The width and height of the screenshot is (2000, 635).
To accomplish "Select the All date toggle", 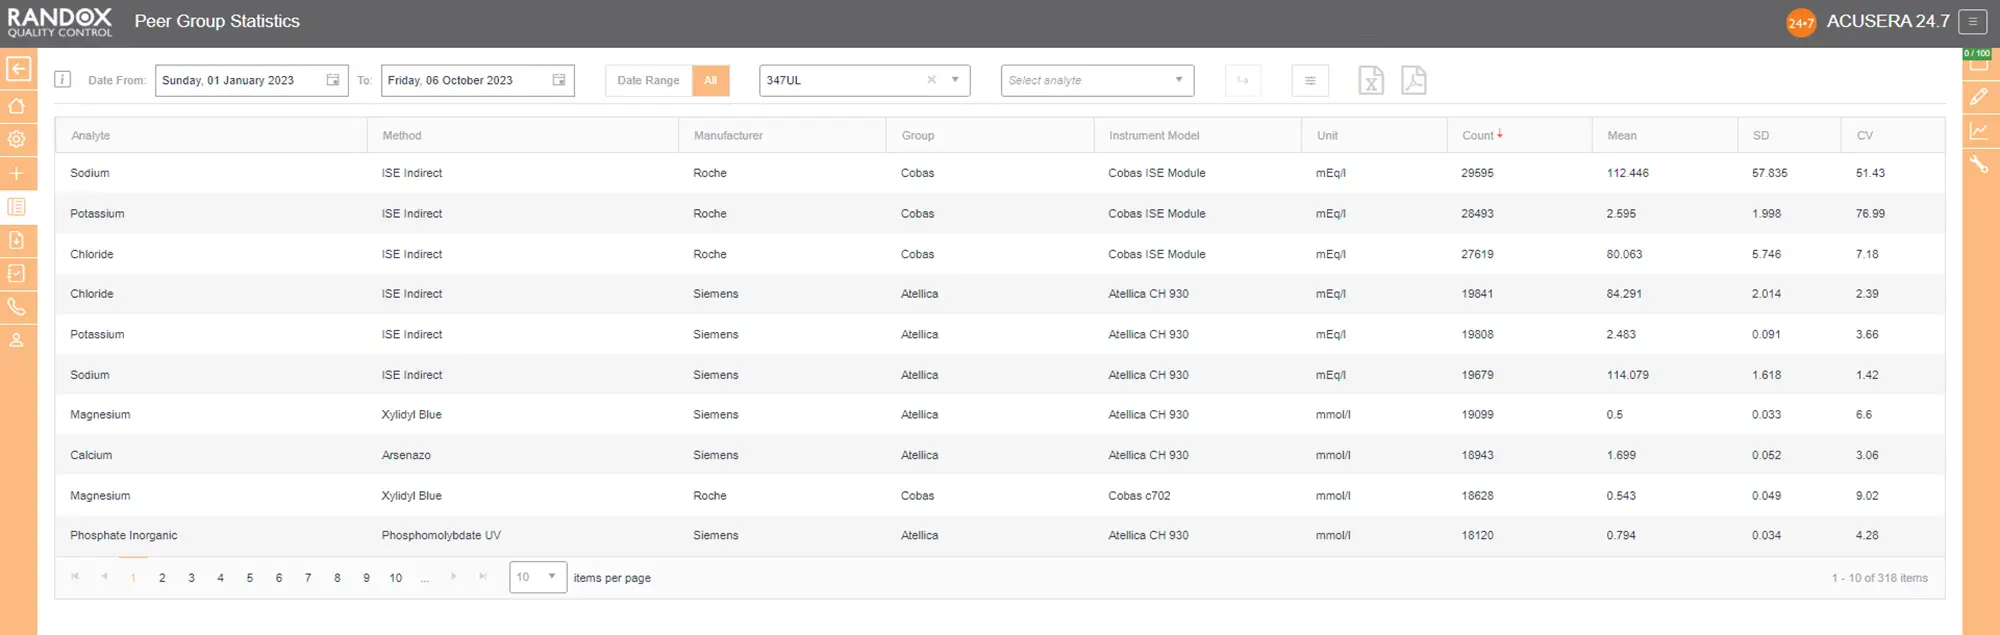I will point(710,80).
